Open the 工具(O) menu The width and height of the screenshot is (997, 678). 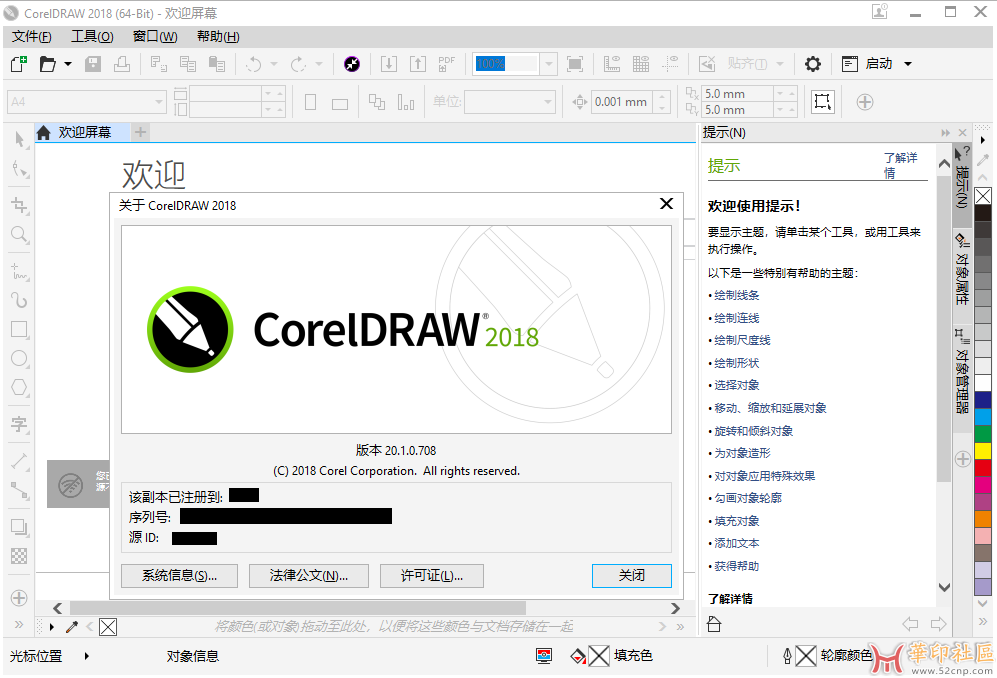[x=92, y=37]
